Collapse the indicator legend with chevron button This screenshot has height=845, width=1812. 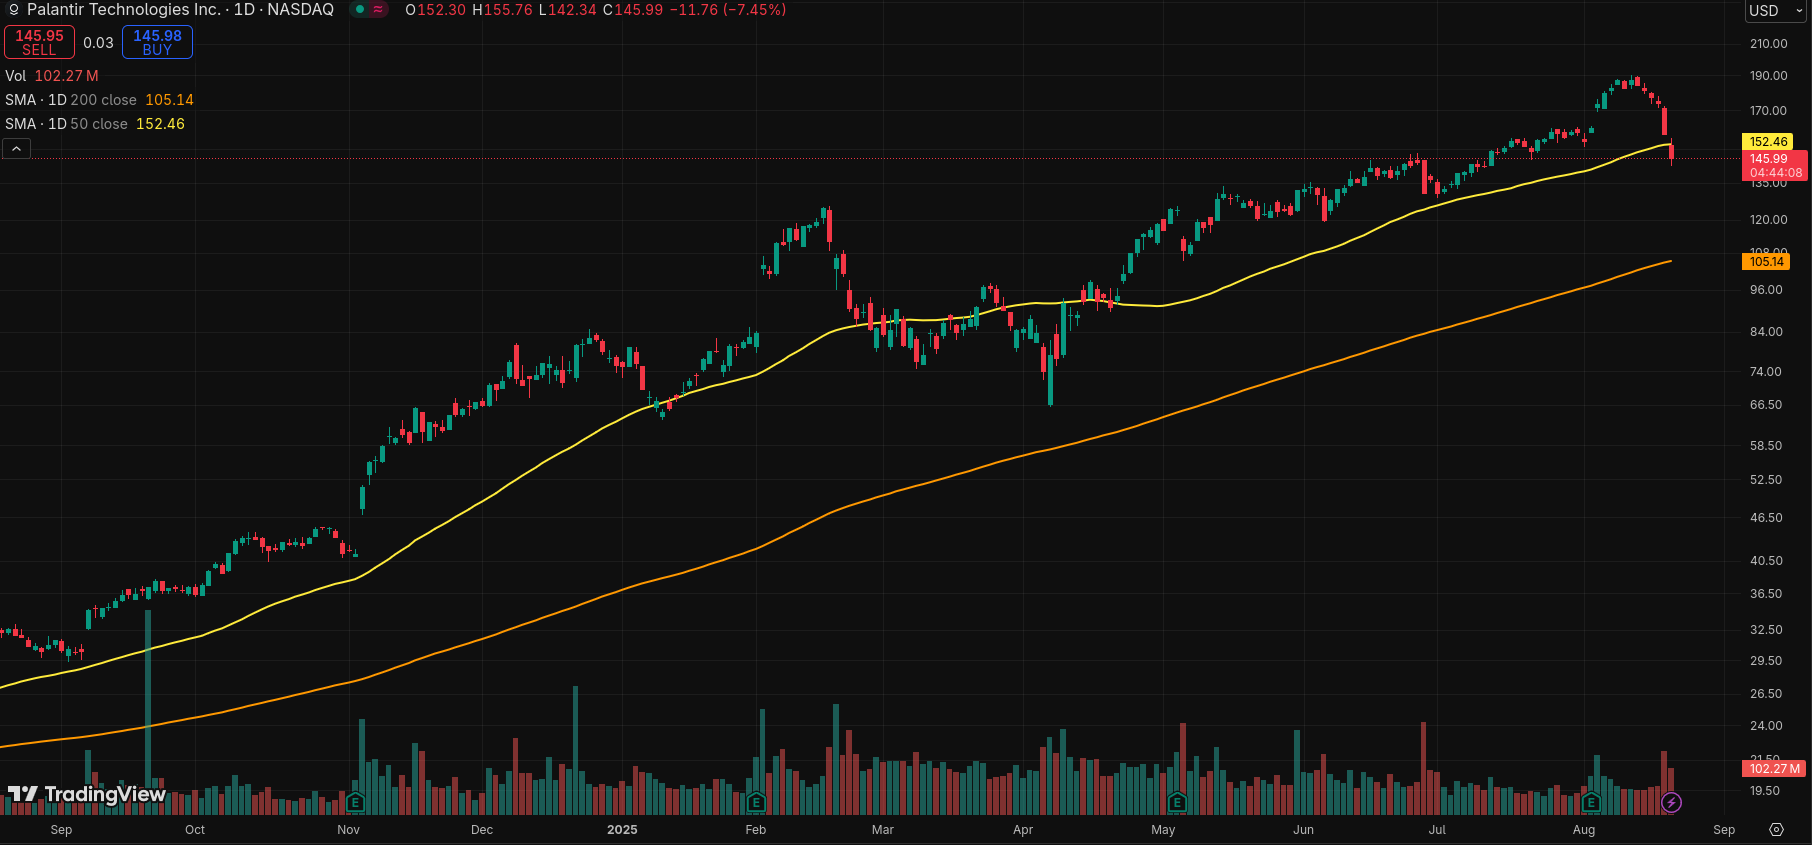[17, 149]
